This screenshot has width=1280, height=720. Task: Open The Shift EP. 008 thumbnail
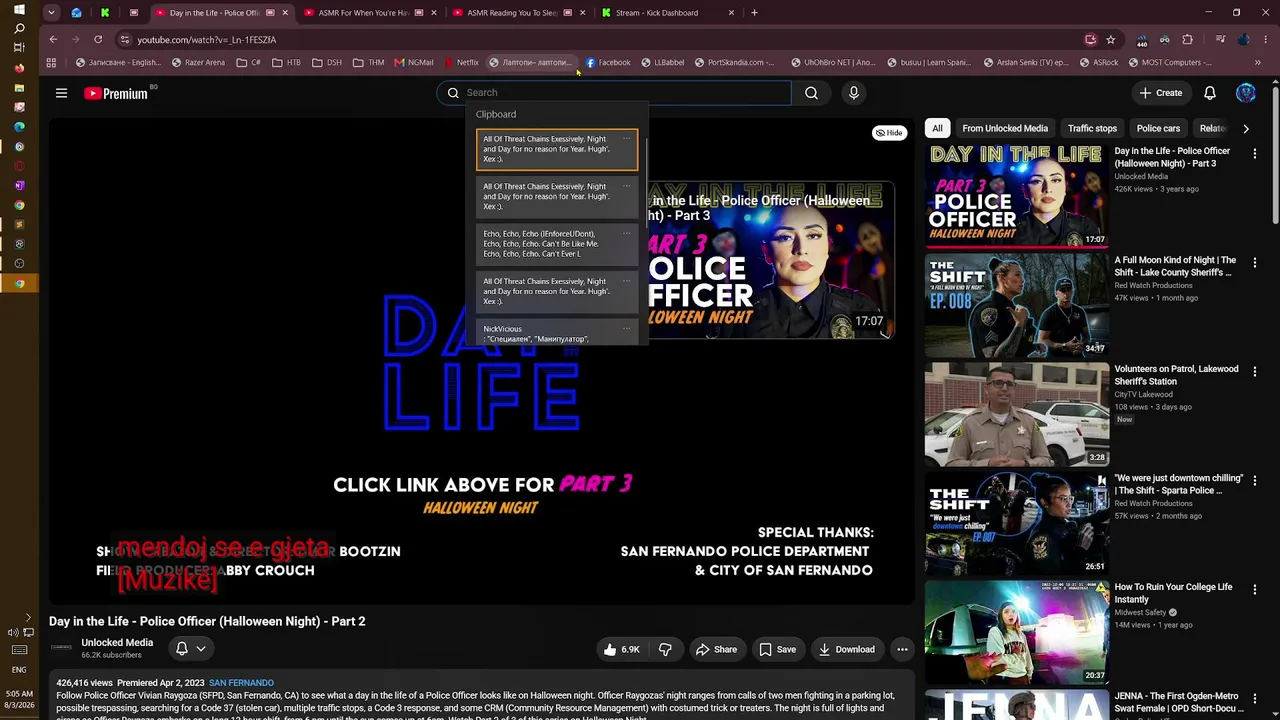pos(1017,305)
